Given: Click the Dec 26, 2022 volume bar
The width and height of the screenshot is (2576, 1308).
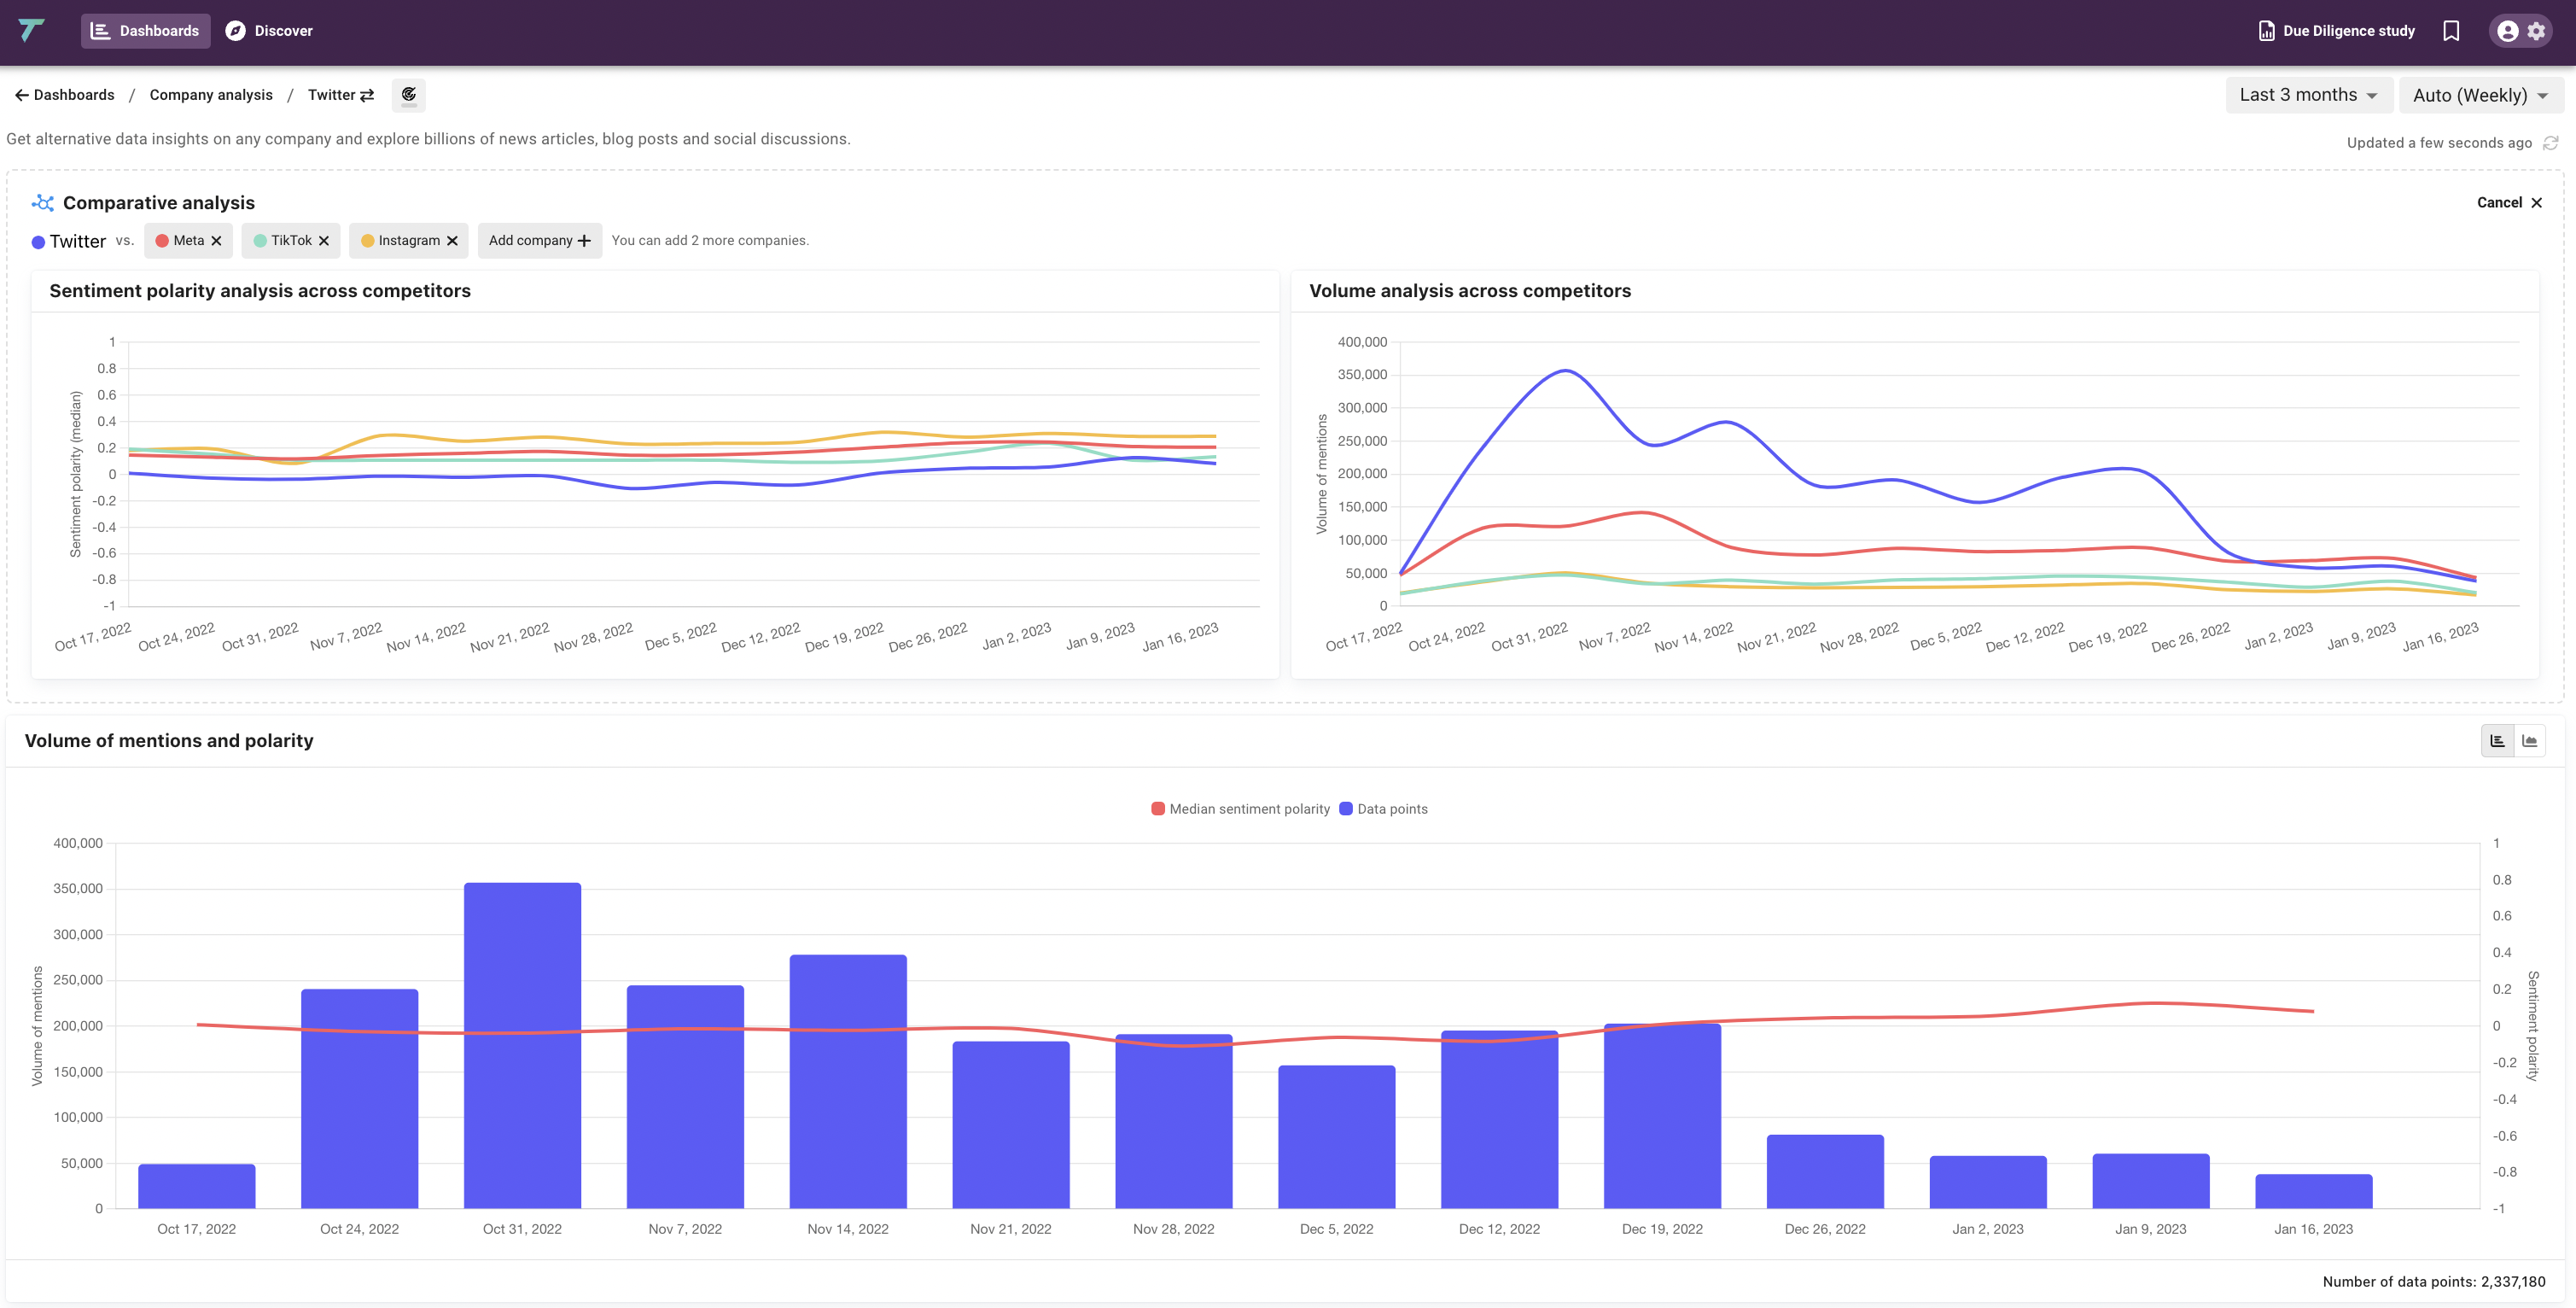Looking at the screenshot, I should pos(1825,1171).
